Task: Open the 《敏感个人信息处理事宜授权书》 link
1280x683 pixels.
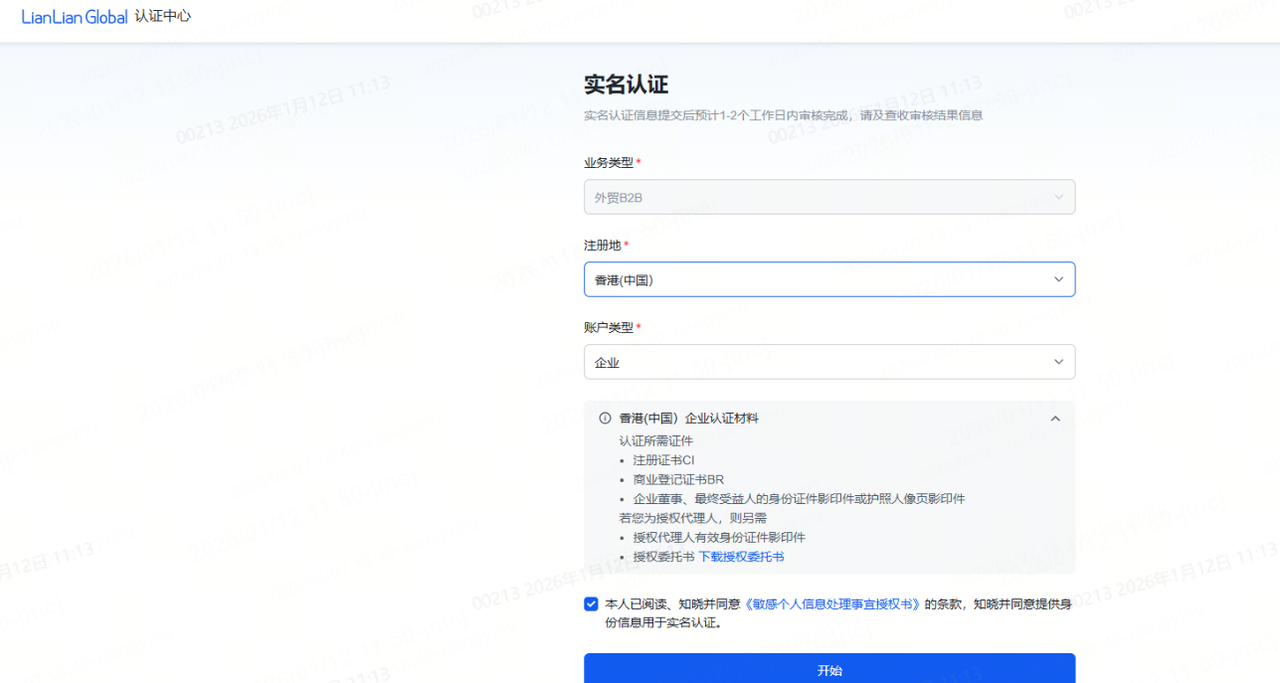Action: pyautogui.click(x=831, y=604)
